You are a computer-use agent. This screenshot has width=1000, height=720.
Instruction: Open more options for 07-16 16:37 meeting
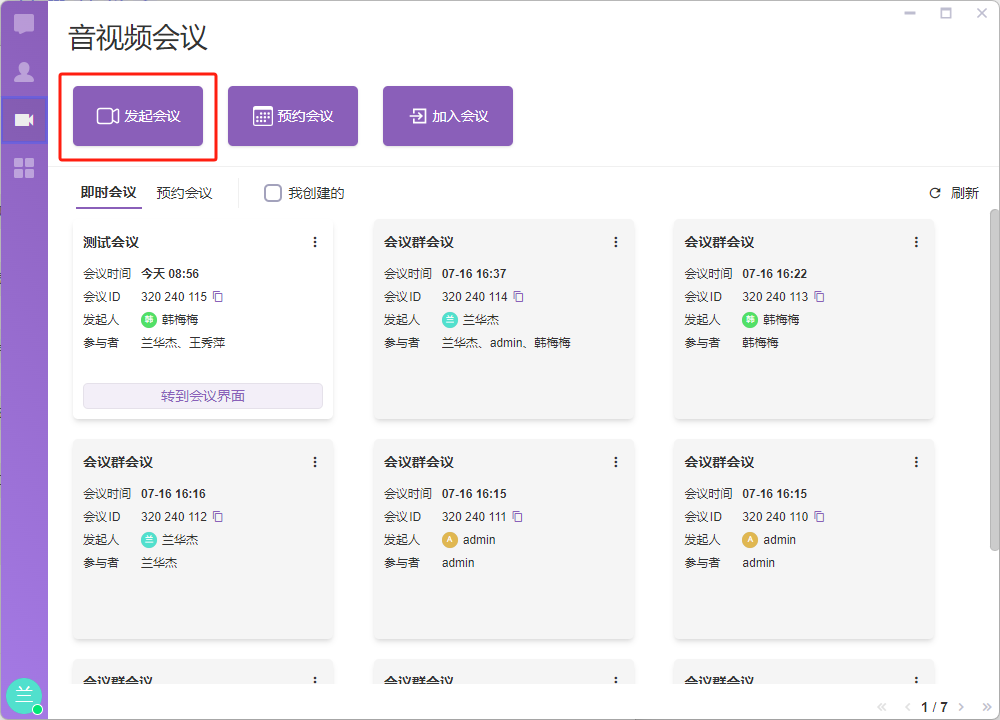(616, 242)
